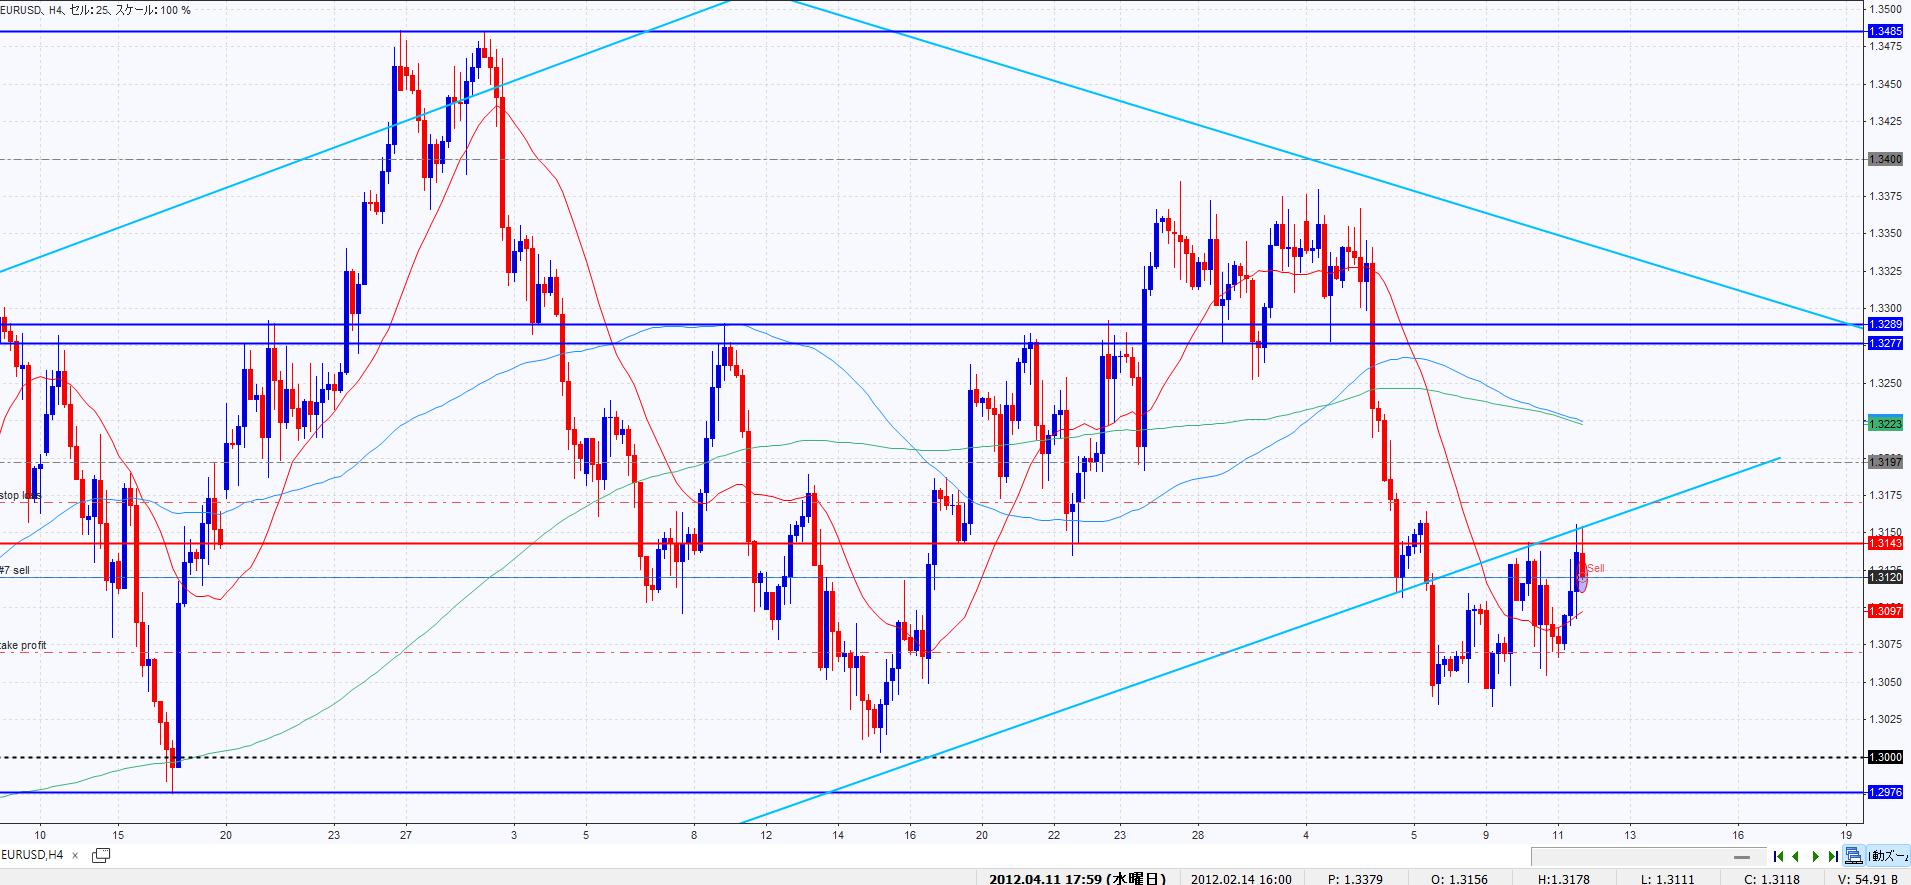Jump to the last bar of the chart
This screenshot has height=885, width=1911.
pos(1832,856)
